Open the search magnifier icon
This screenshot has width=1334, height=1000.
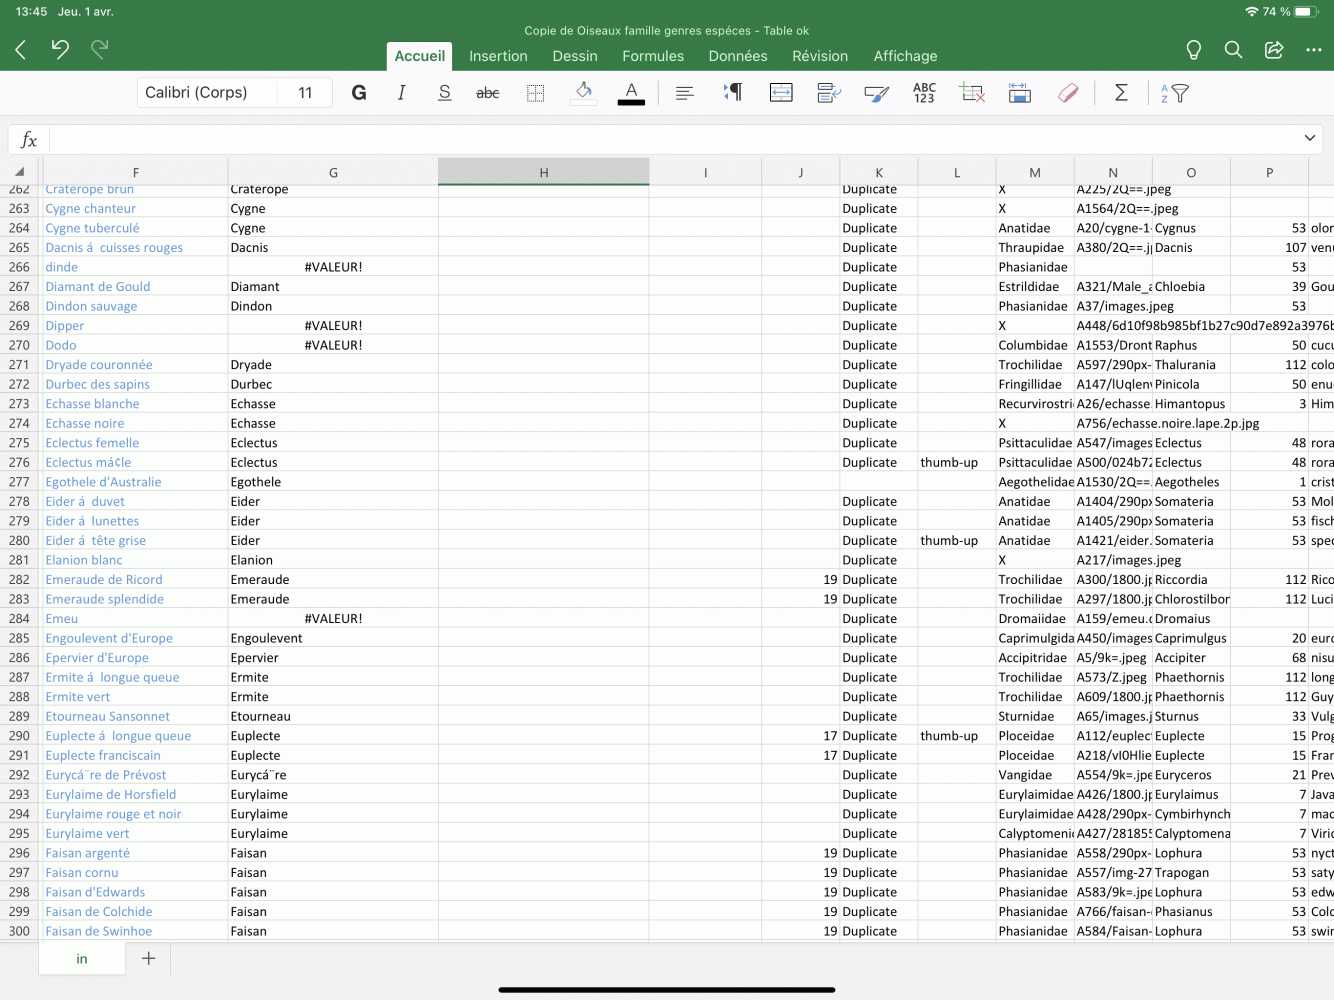pyautogui.click(x=1233, y=50)
